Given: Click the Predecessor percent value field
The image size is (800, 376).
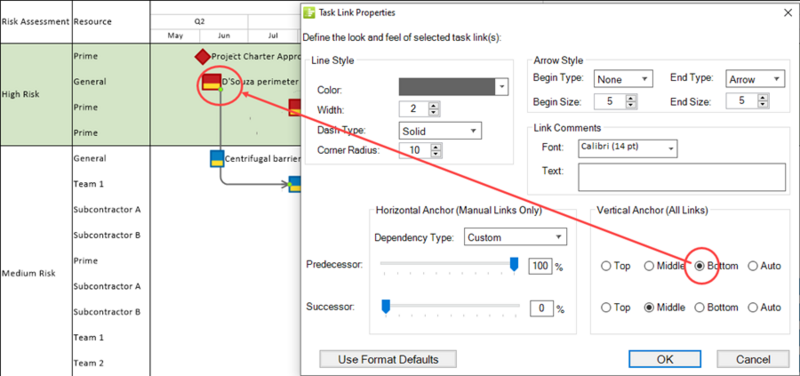Looking at the screenshot, I should (x=540, y=266).
